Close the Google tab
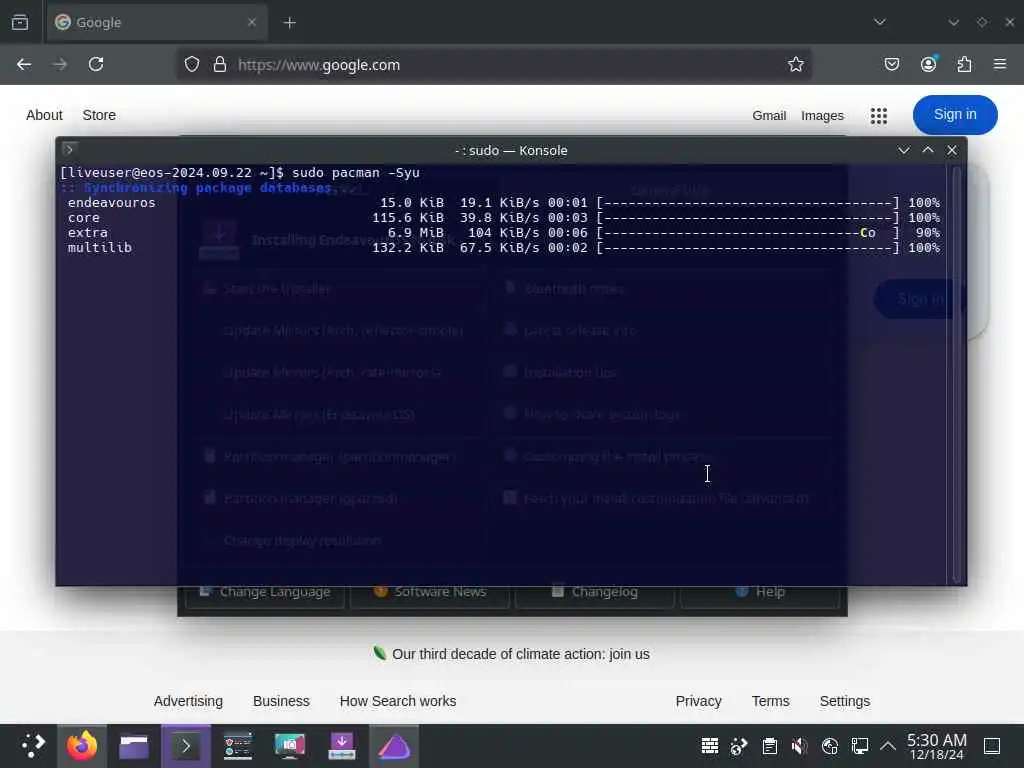The height and width of the screenshot is (768, 1024). 251,22
